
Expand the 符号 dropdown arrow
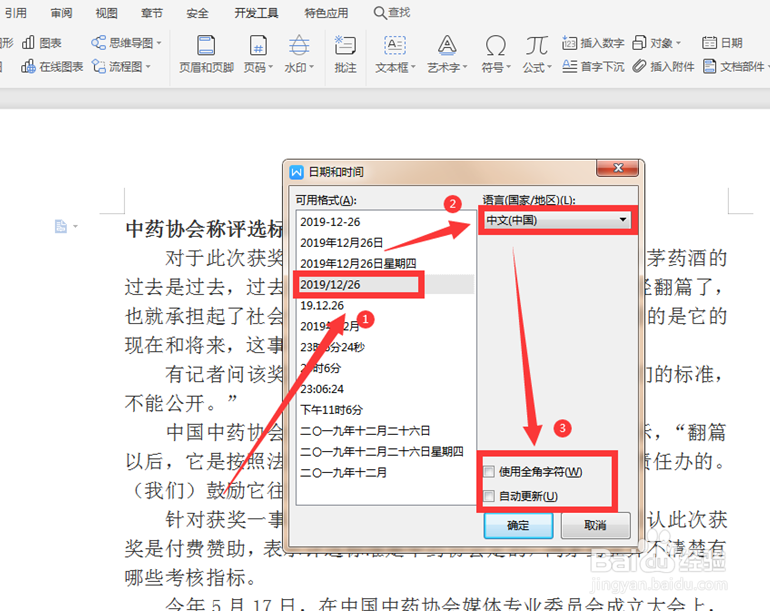point(508,67)
